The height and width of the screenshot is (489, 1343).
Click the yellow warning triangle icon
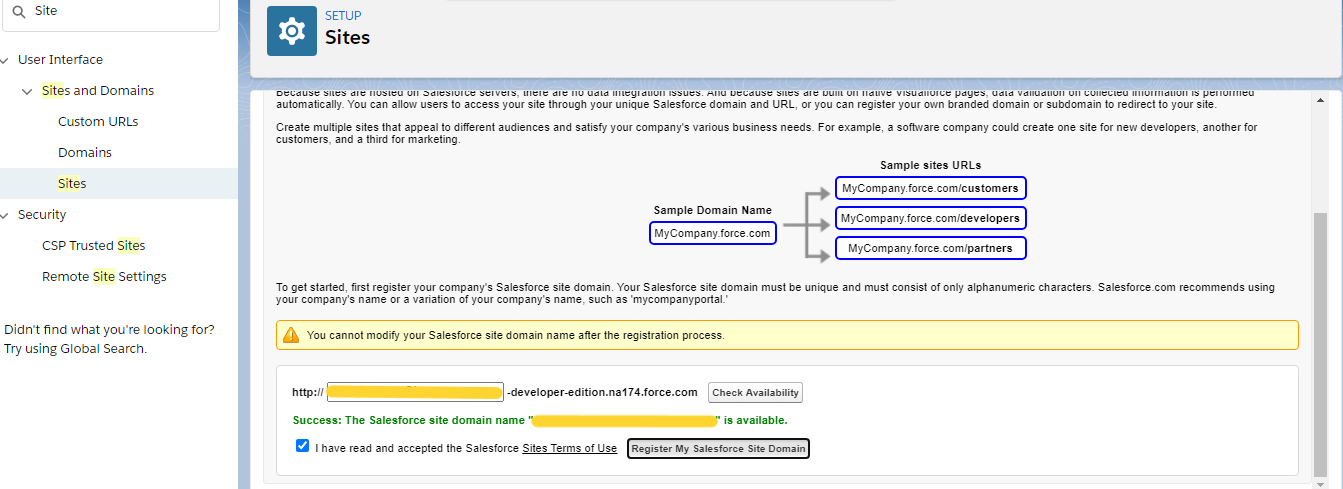291,335
